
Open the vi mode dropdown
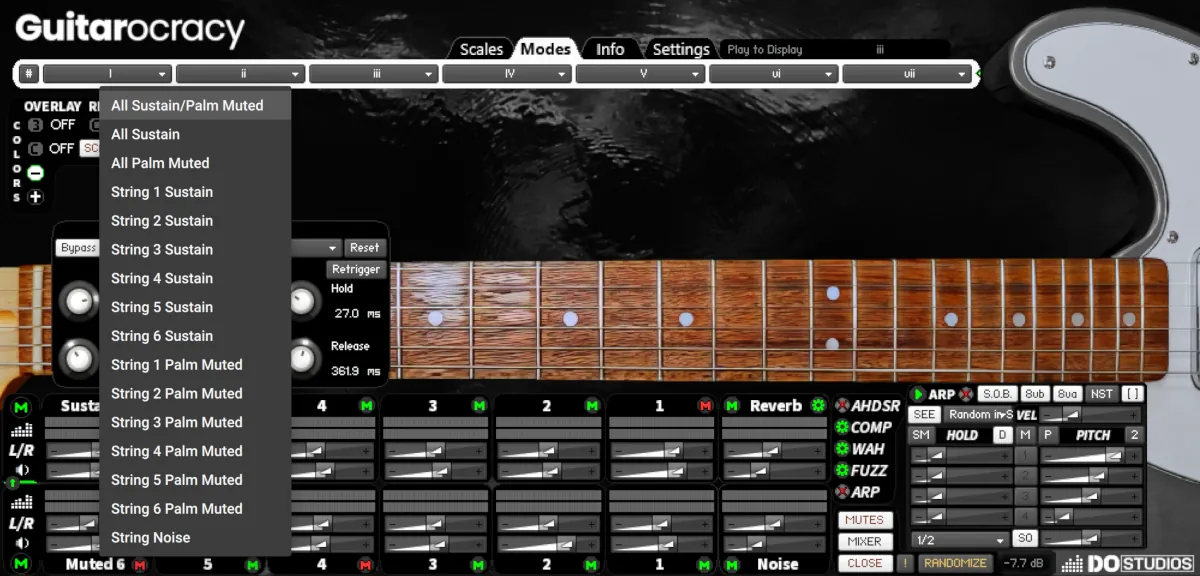[774, 74]
